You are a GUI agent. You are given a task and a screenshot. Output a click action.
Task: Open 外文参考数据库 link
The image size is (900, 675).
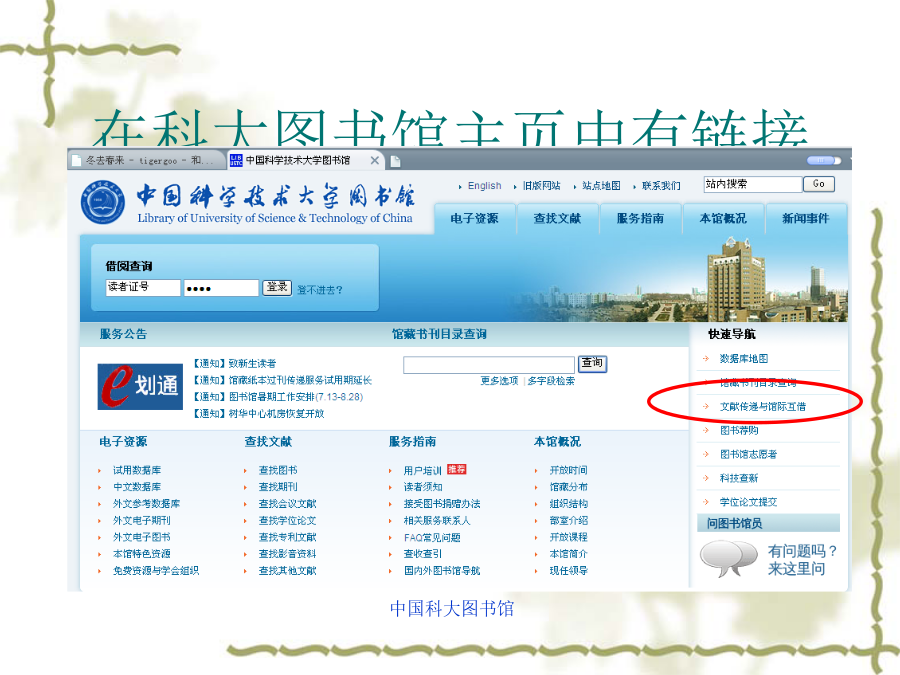tap(146, 503)
